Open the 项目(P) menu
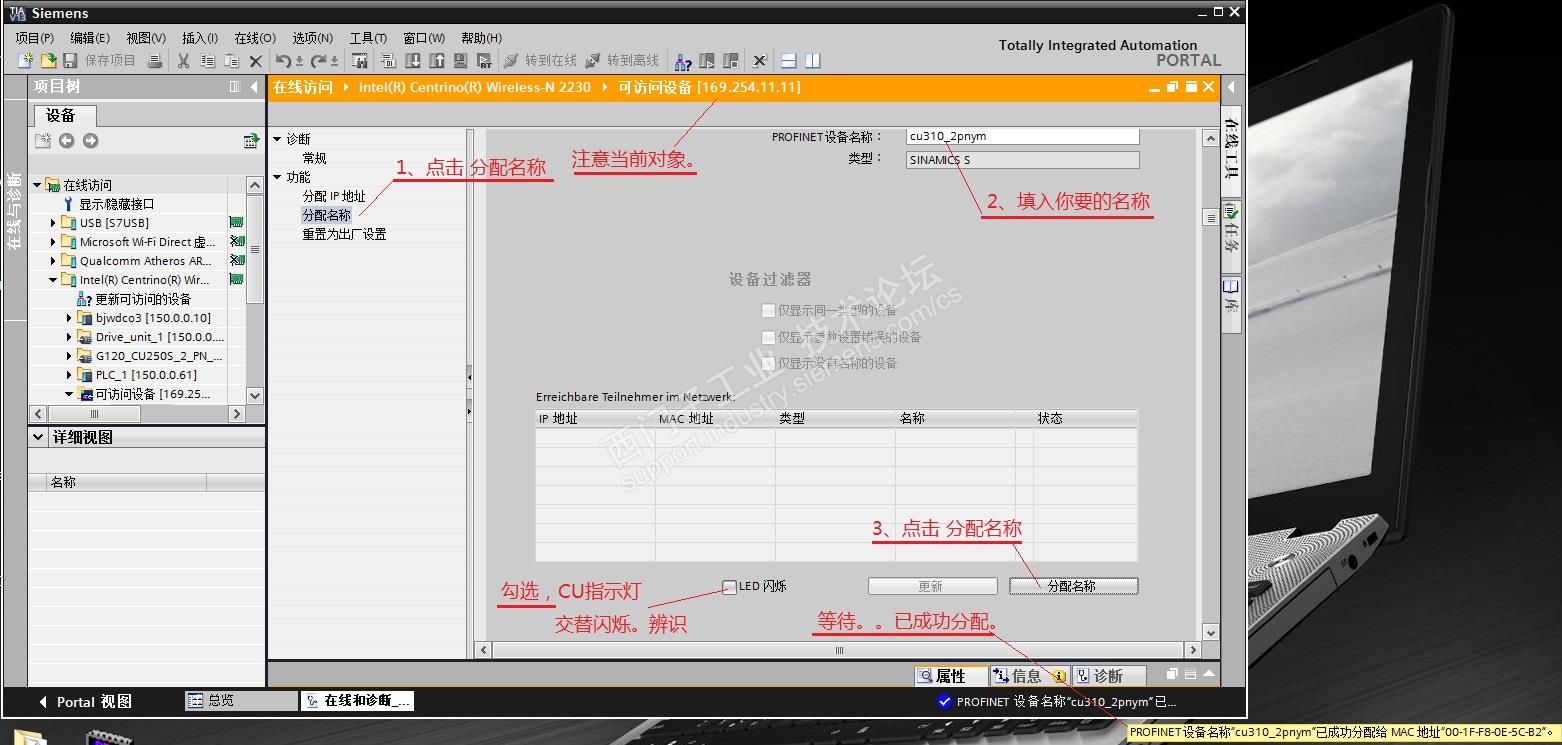Image resolution: width=1562 pixels, height=745 pixels. [35, 38]
